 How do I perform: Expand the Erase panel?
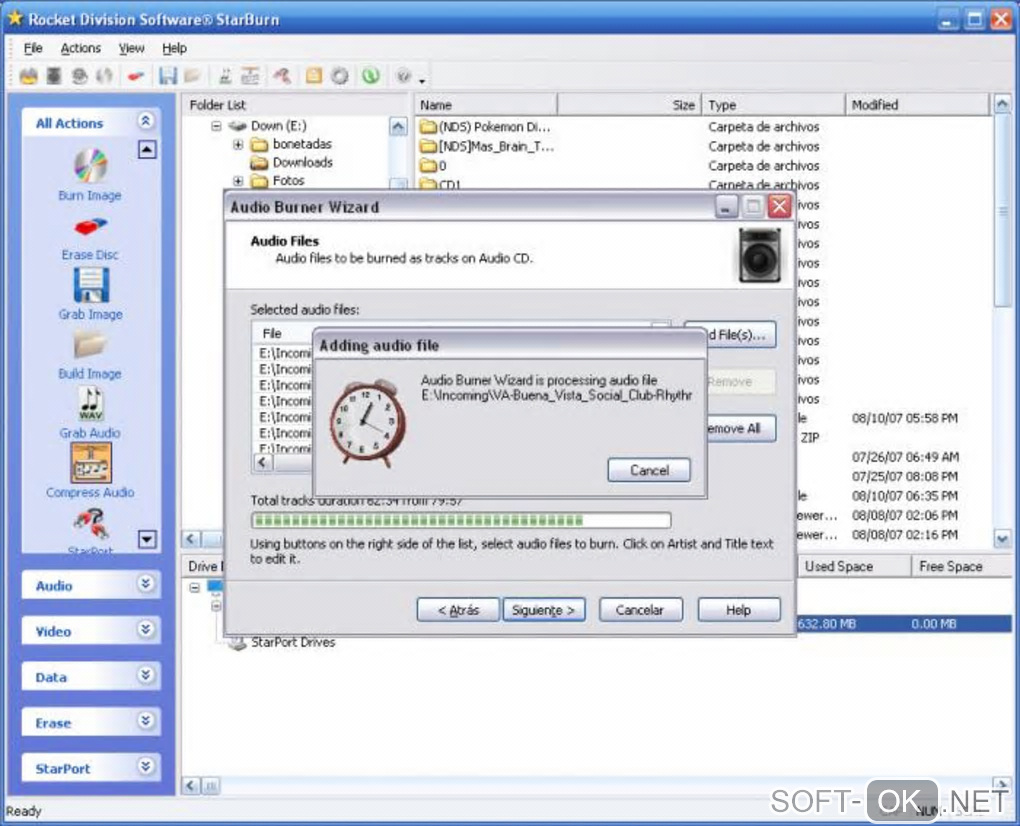coord(146,721)
